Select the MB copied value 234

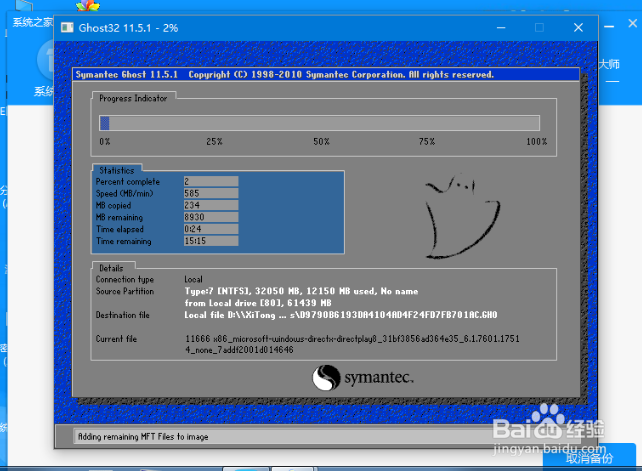tap(211, 205)
